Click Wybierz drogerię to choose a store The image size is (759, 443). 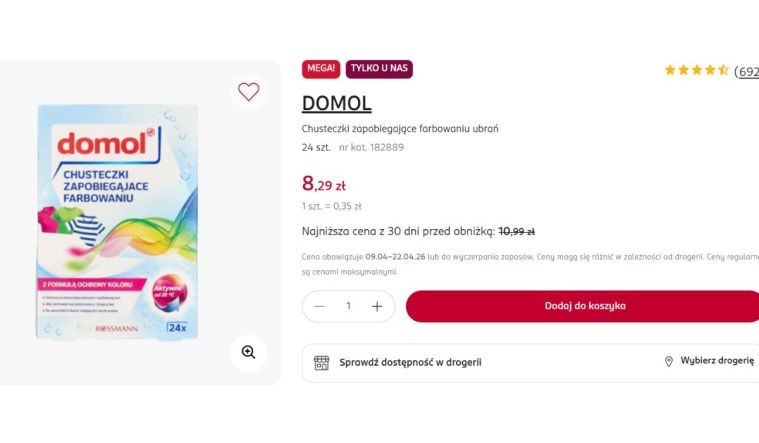717,362
